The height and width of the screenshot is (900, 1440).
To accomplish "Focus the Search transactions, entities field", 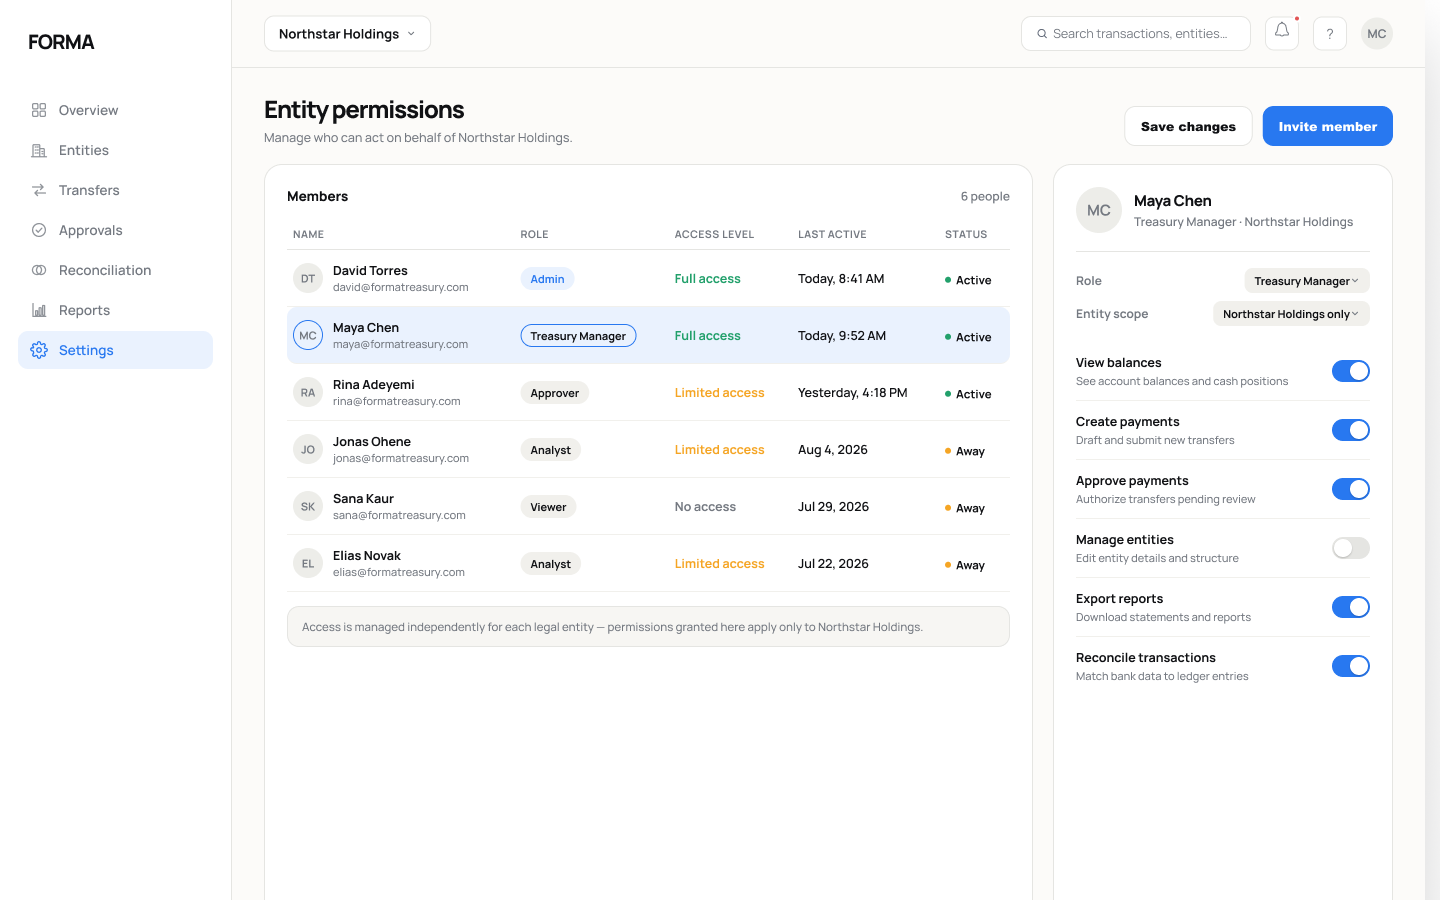I will (1136, 33).
